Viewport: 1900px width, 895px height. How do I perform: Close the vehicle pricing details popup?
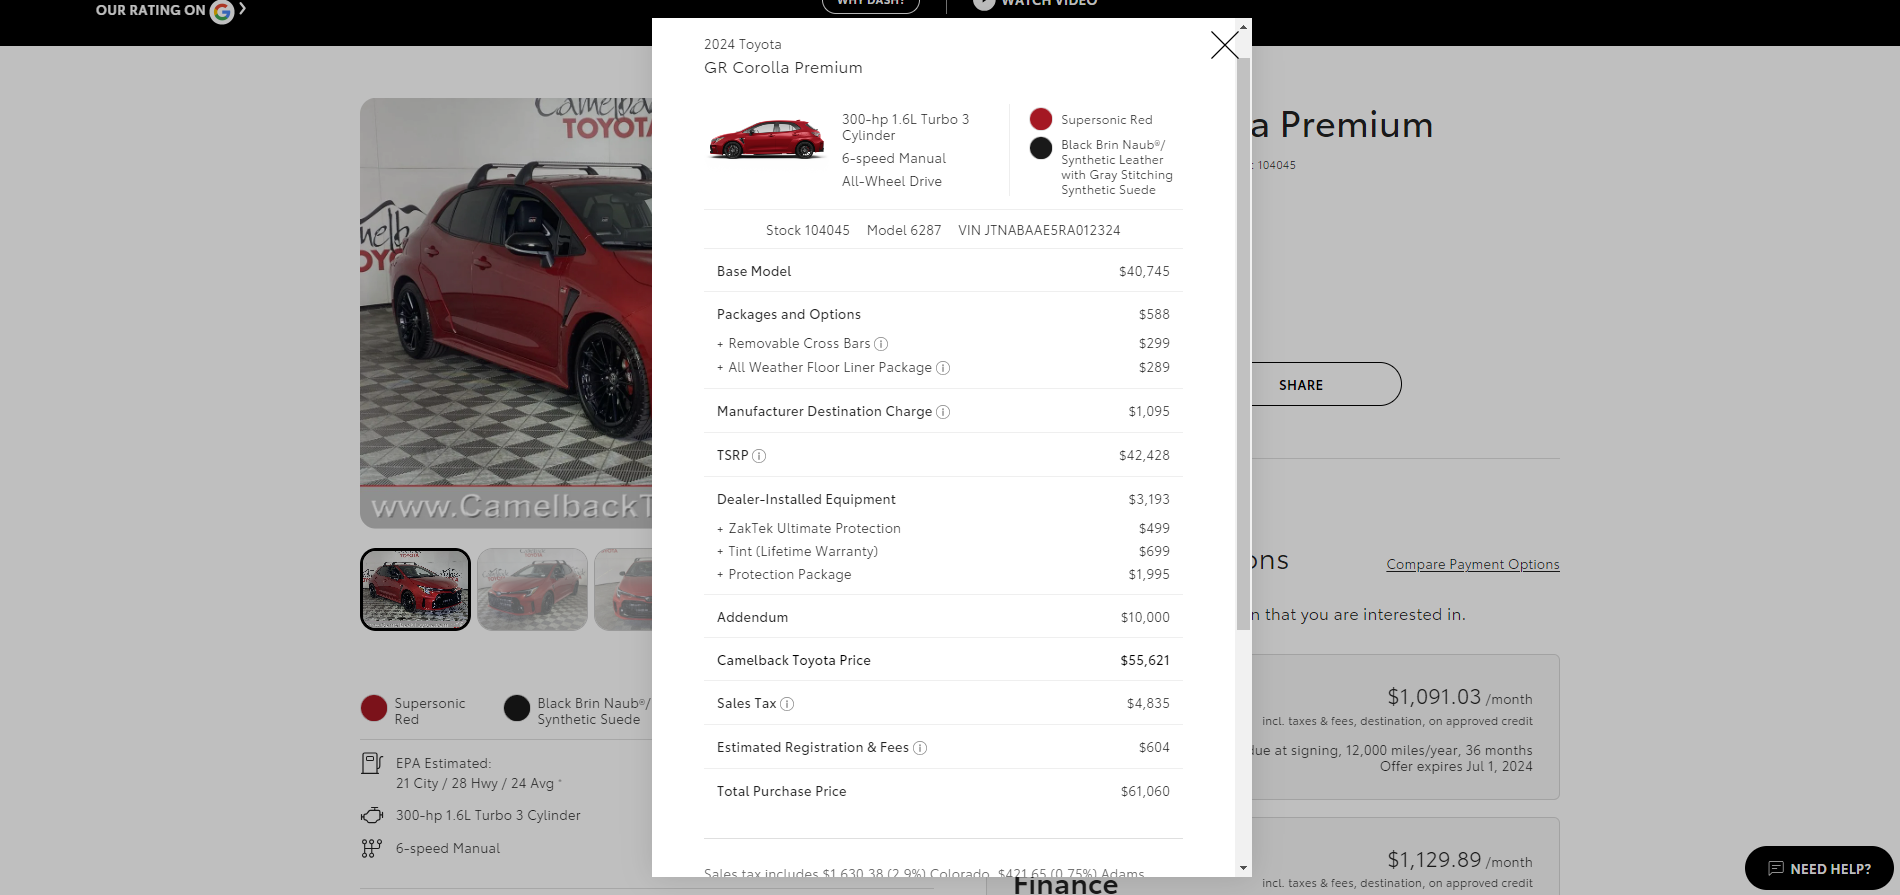[x=1224, y=45]
